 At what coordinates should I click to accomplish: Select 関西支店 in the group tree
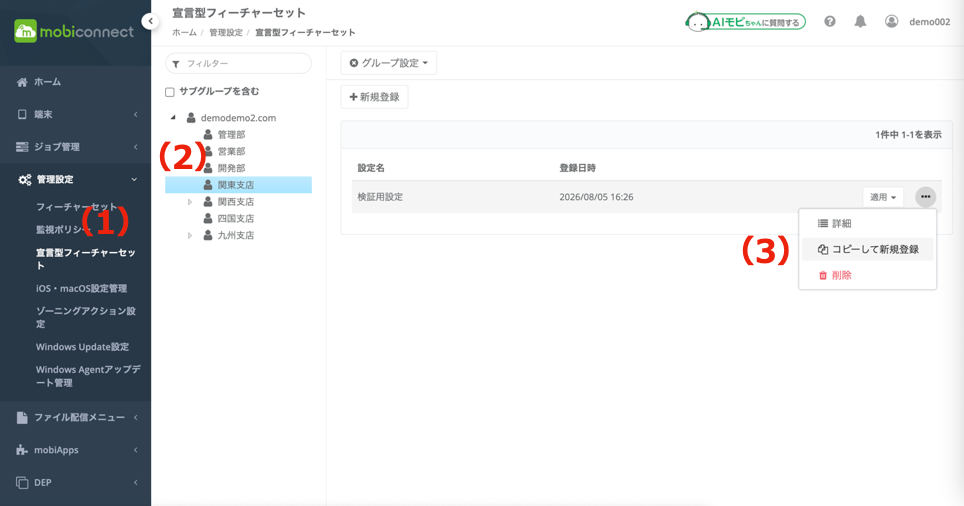click(x=235, y=202)
